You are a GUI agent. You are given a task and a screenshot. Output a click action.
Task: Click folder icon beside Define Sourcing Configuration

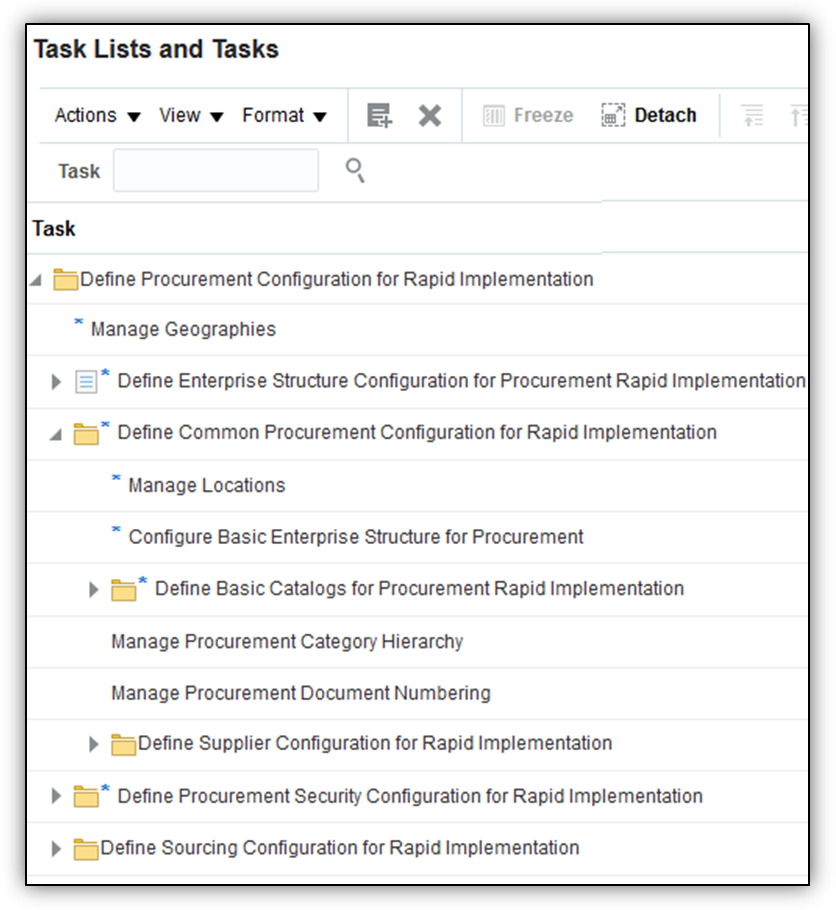pyautogui.click(x=87, y=849)
